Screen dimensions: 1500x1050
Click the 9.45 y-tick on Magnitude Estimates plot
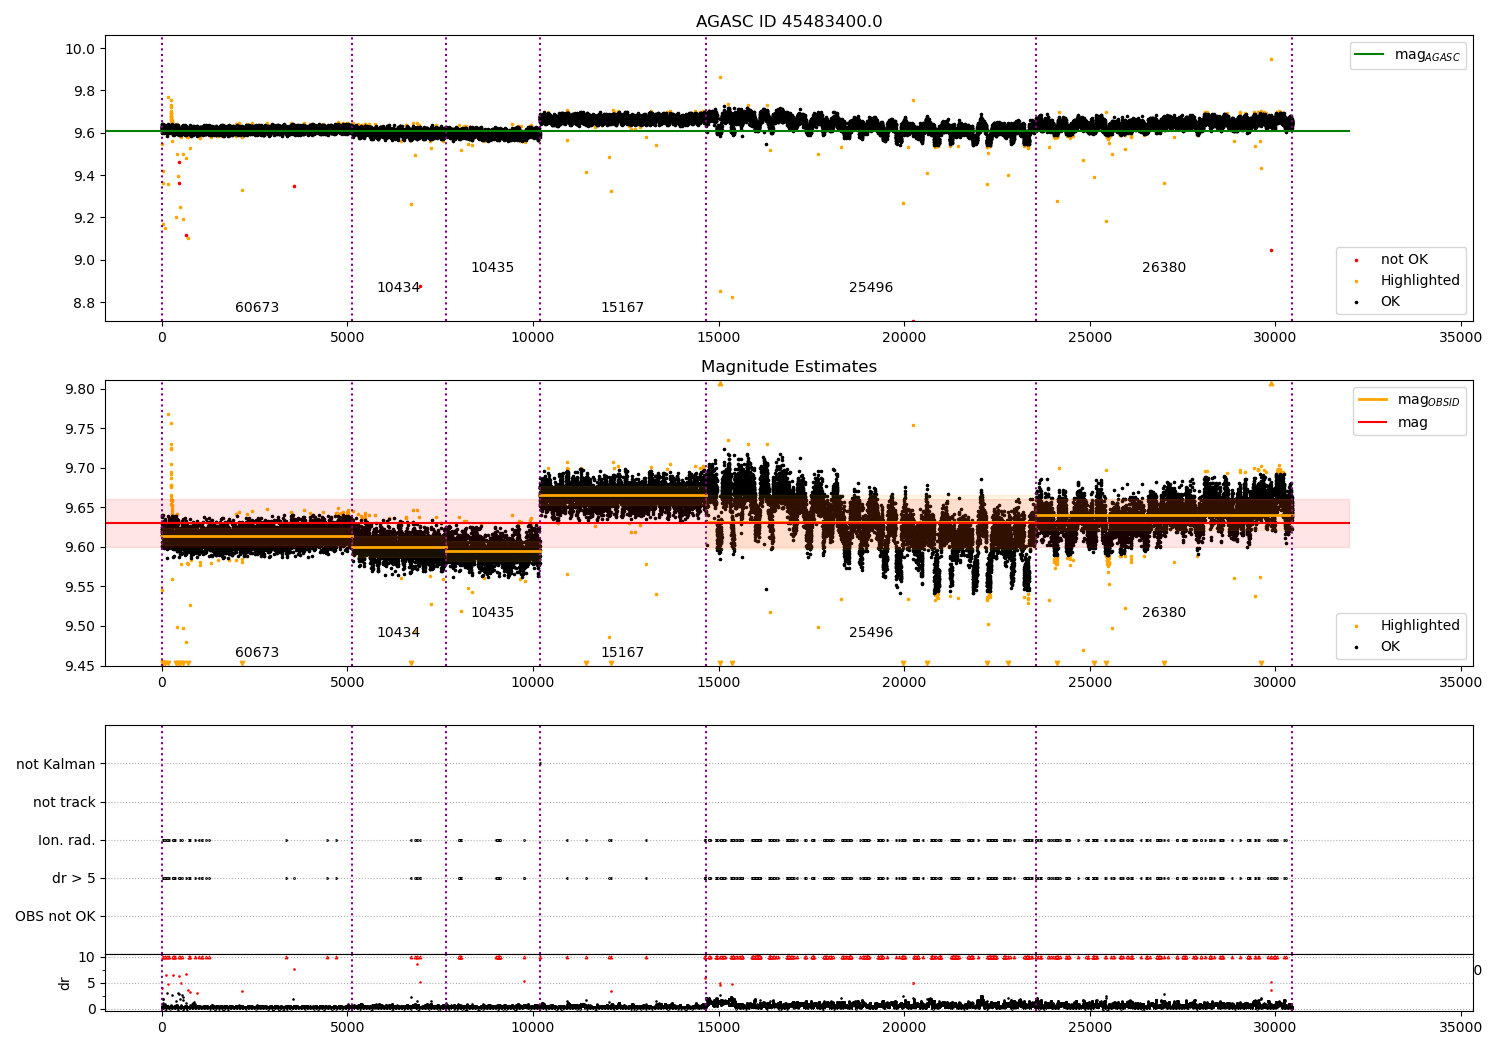[81, 666]
